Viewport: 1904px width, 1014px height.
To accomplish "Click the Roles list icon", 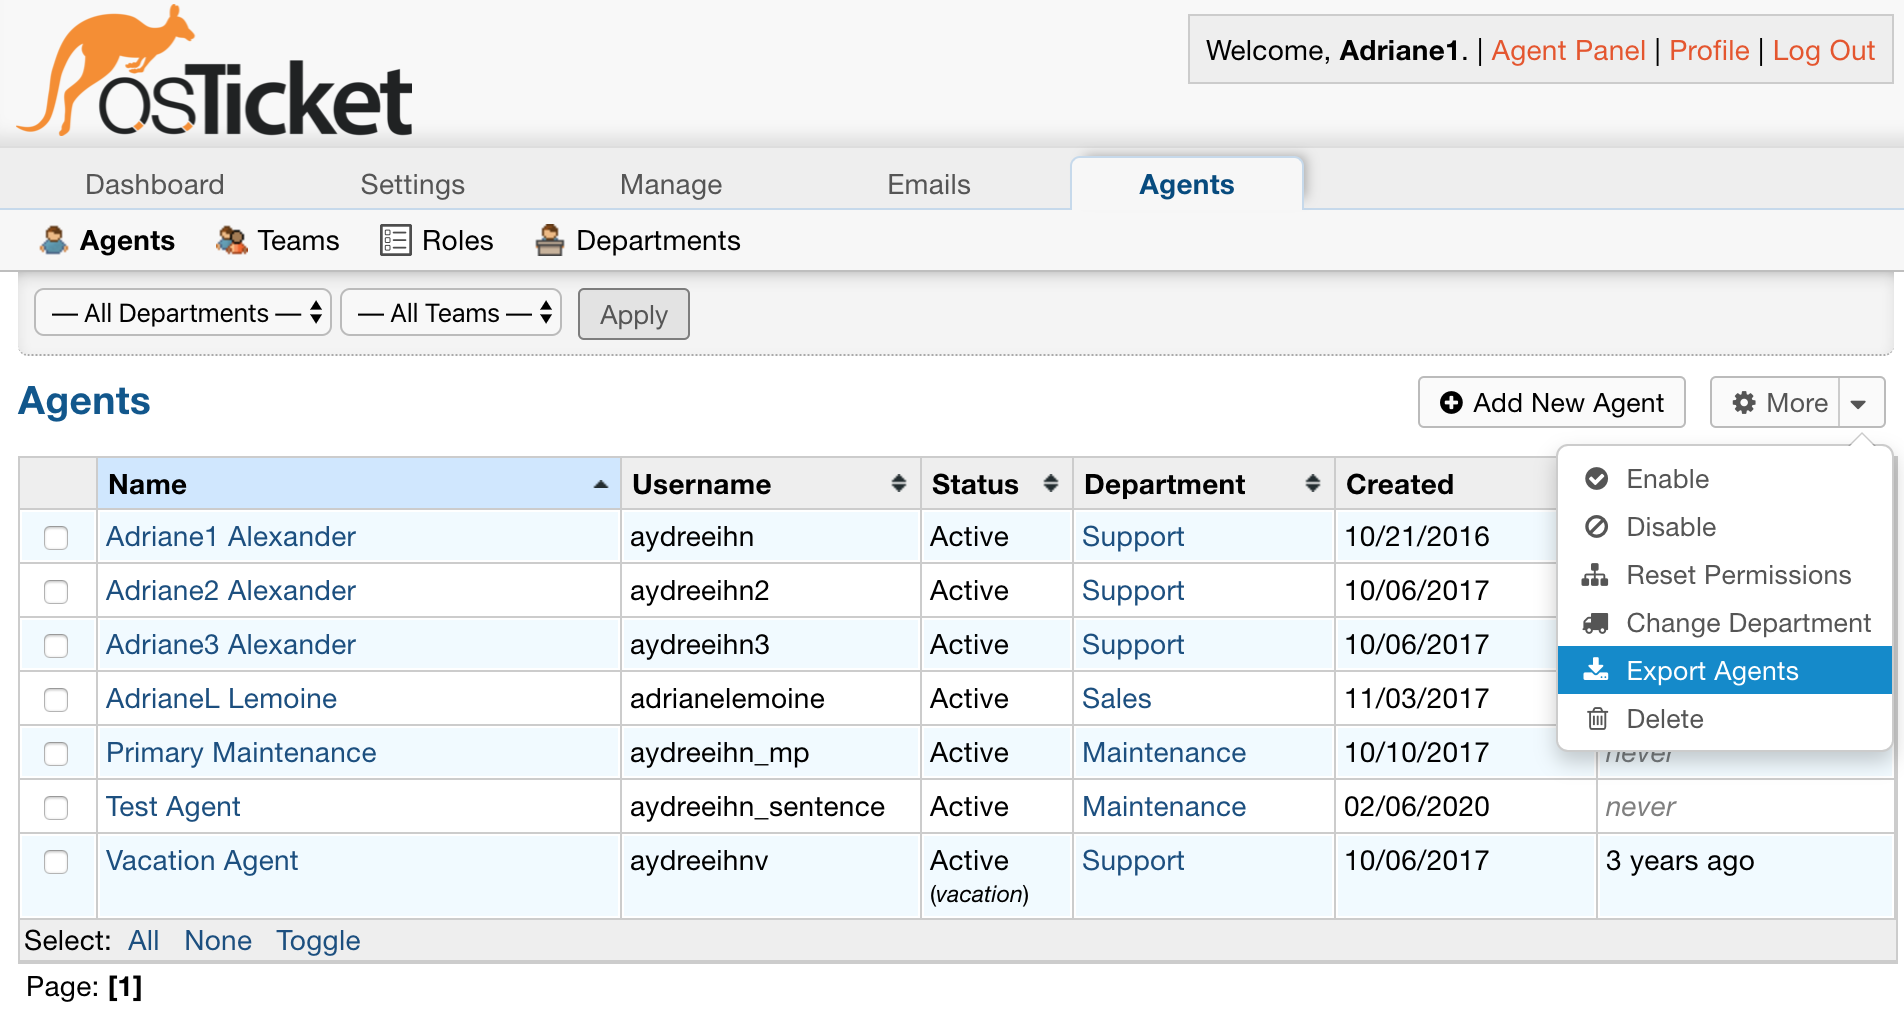I will pos(395,241).
